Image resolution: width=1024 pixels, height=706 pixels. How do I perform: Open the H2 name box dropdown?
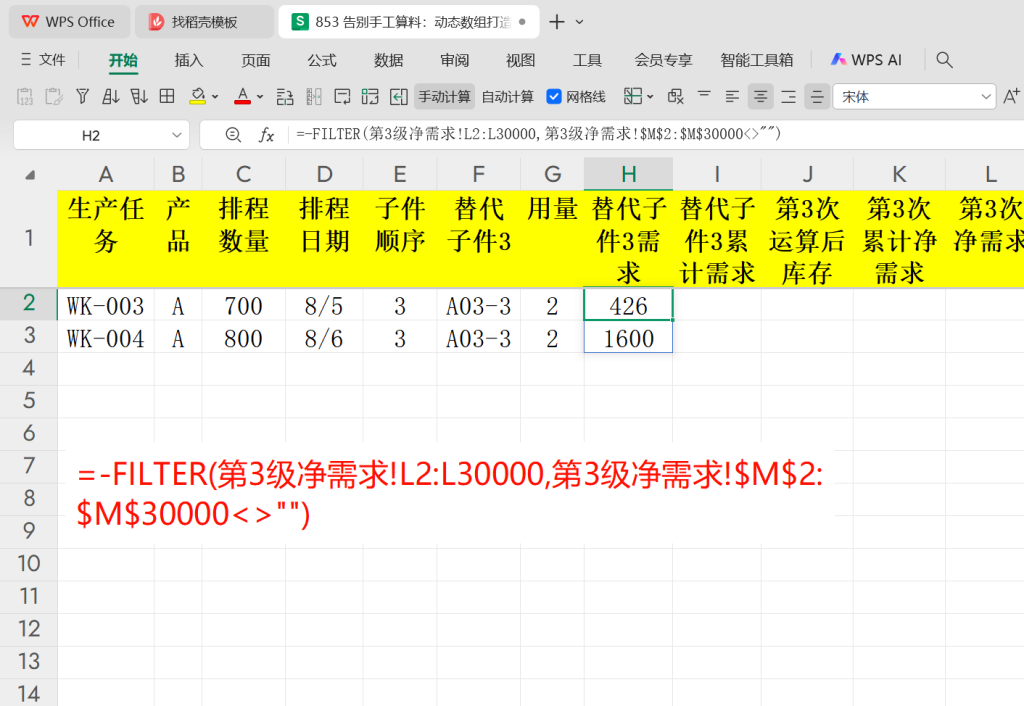point(176,135)
